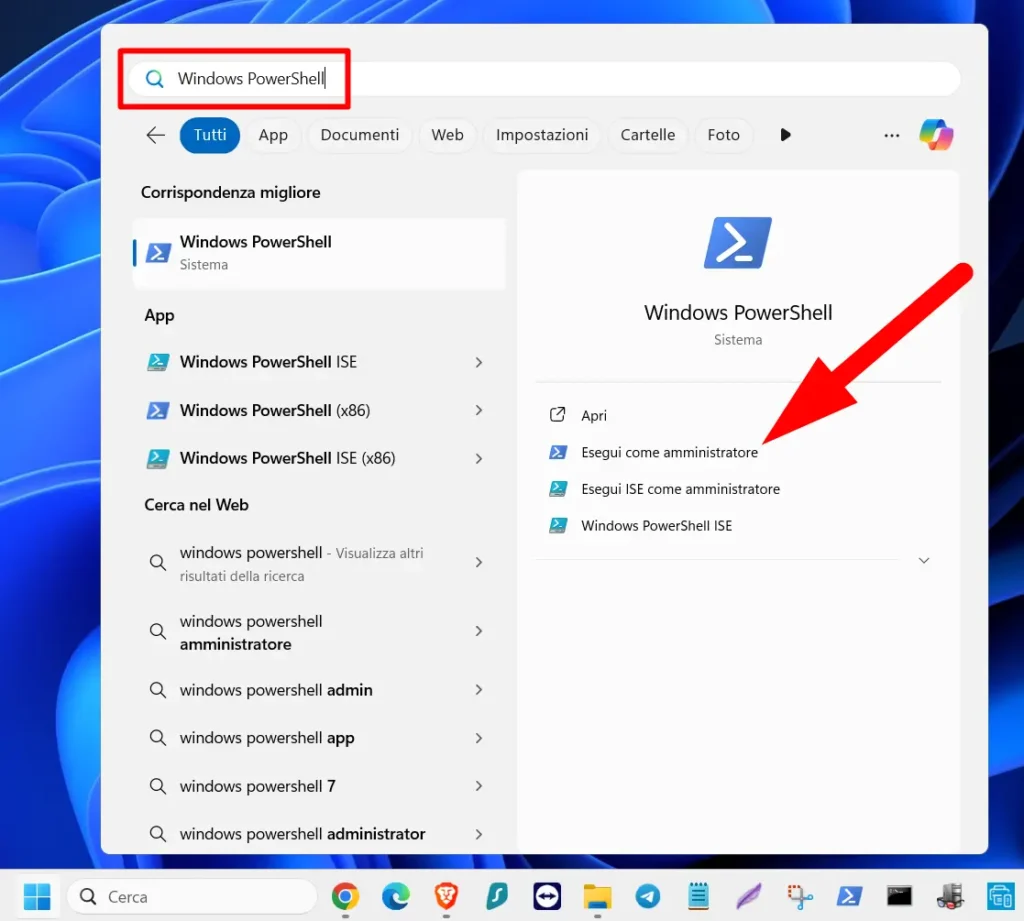Click the search field containing Windows PowerShell
This screenshot has height=921, width=1024.
(544, 79)
